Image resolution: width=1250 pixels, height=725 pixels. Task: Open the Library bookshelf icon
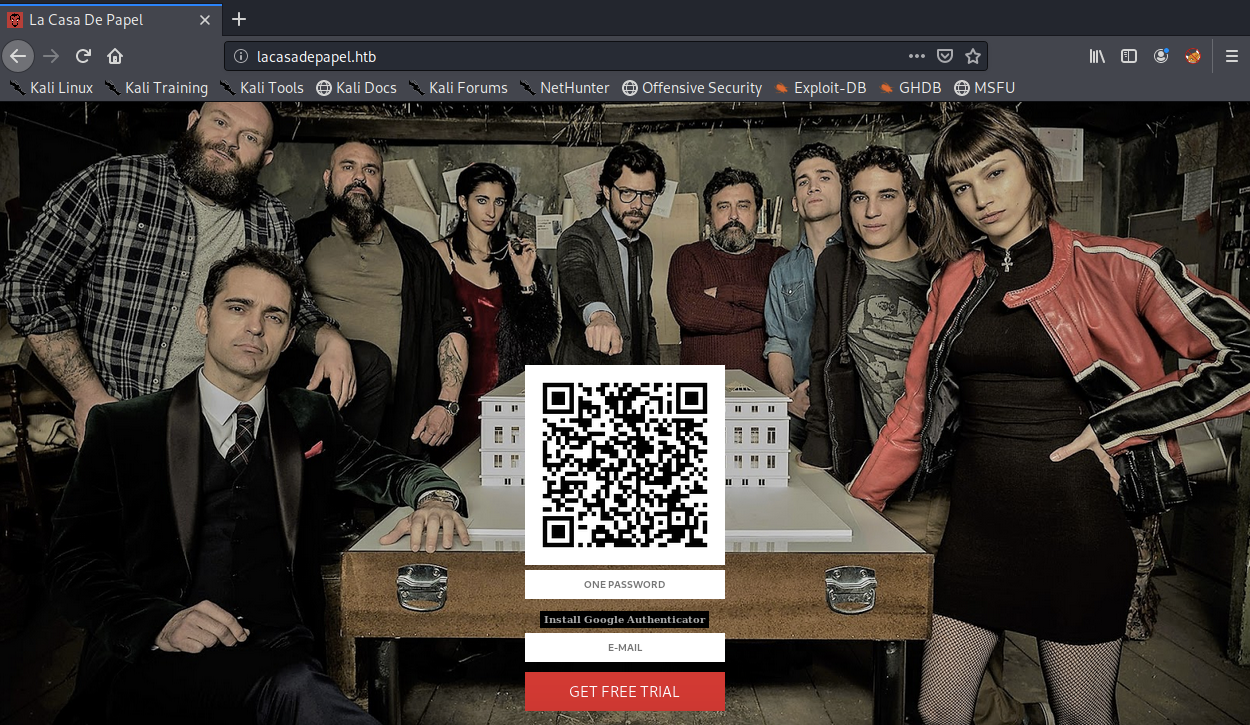pyautogui.click(x=1097, y=56)
